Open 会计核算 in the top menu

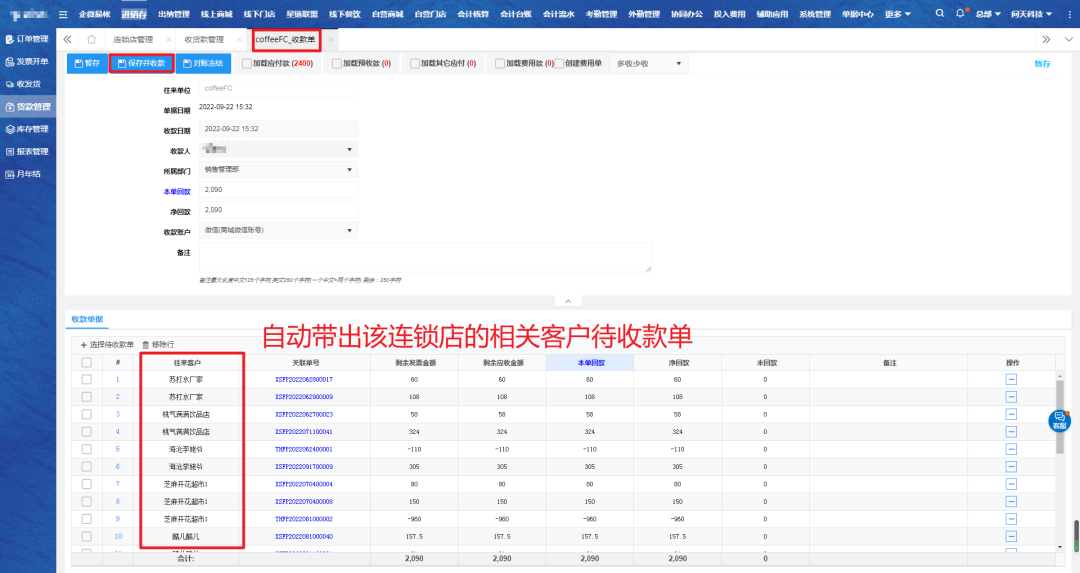474,14
